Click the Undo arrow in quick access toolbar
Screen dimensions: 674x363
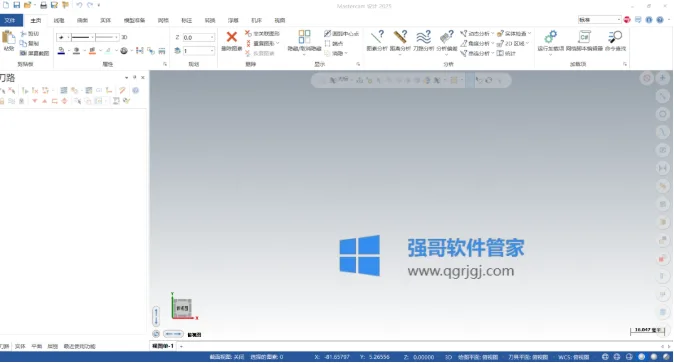[x=79, y=5]
